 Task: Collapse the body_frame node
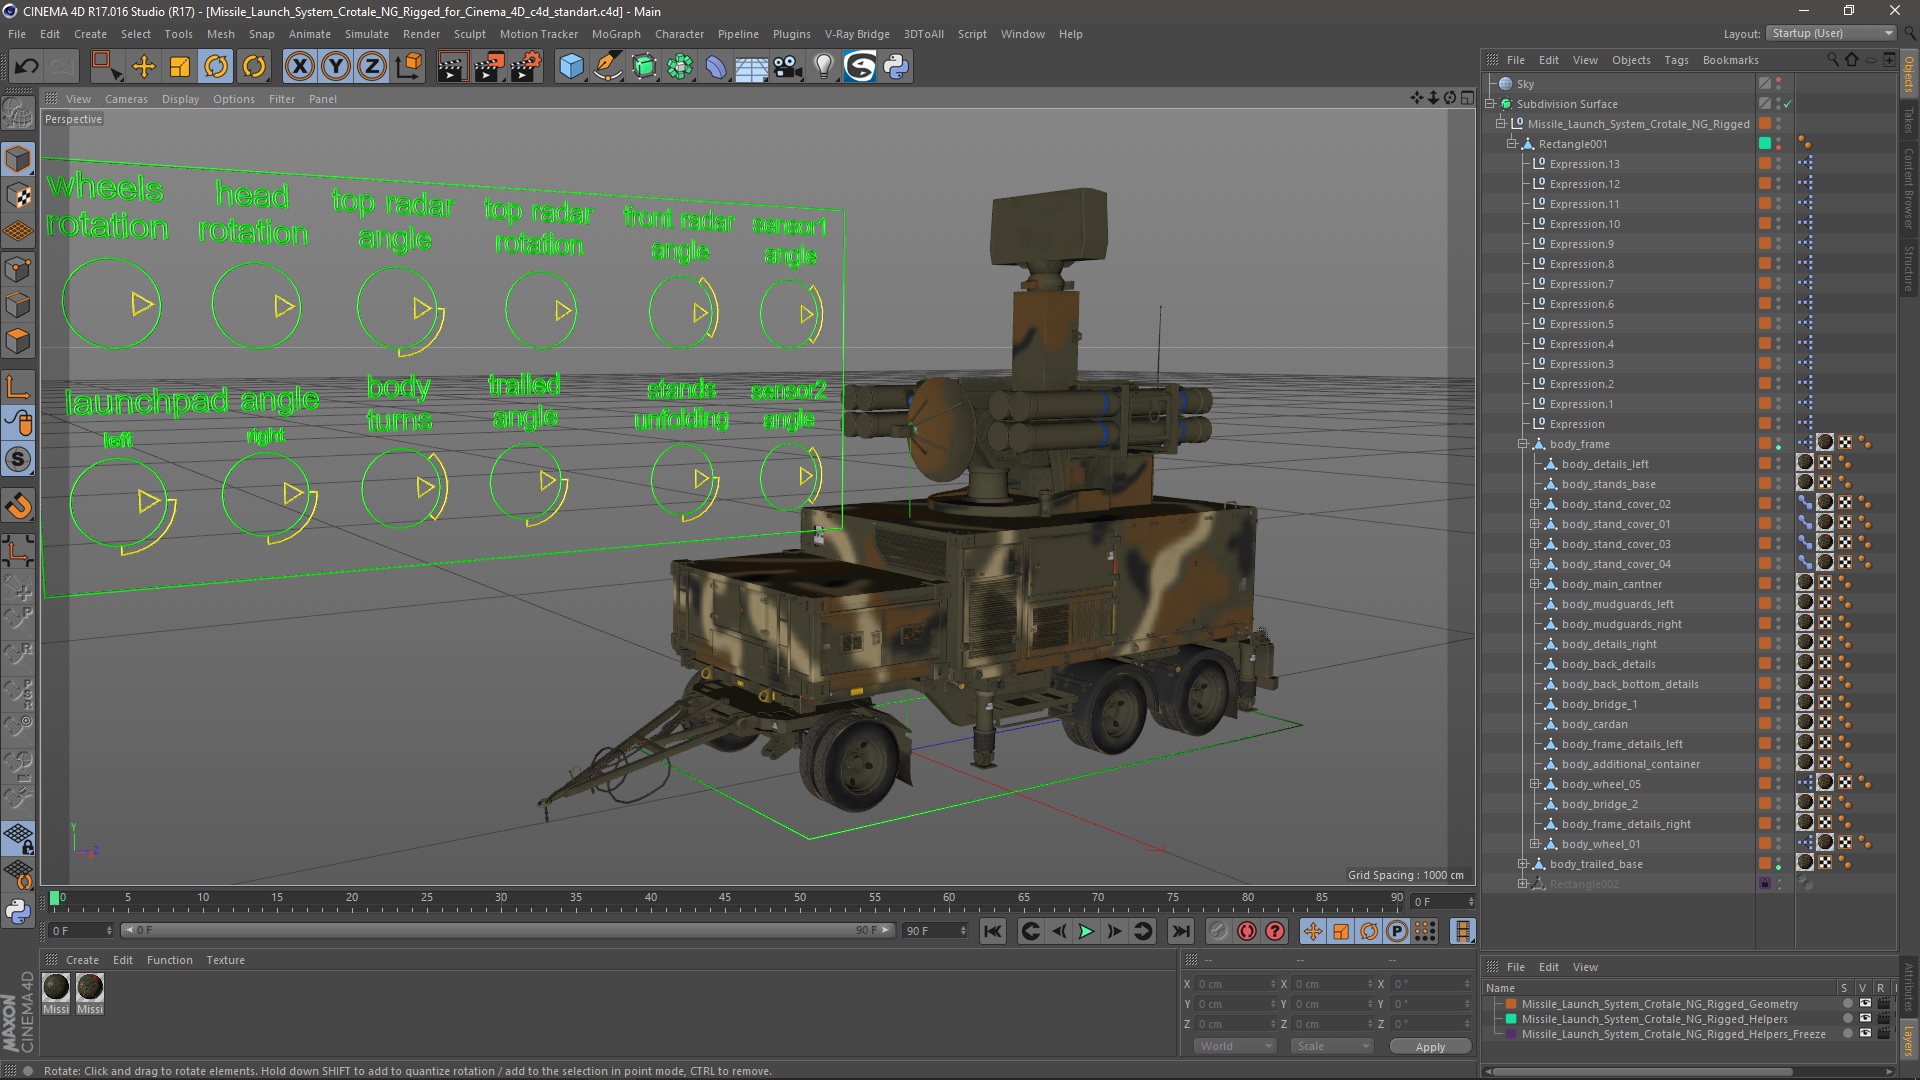coord(1523,444)
